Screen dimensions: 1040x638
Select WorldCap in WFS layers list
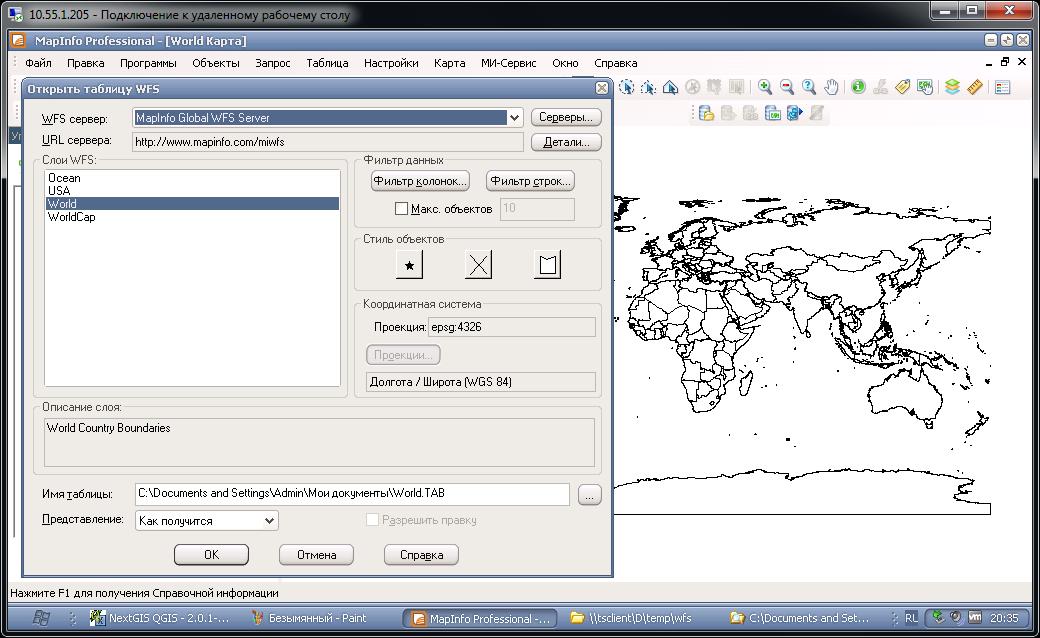(72, 217)
